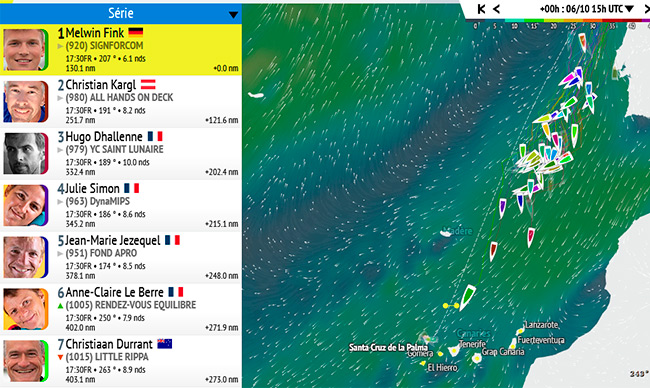
Task: Click the large green leading boat icon
Action: point(468,297)
